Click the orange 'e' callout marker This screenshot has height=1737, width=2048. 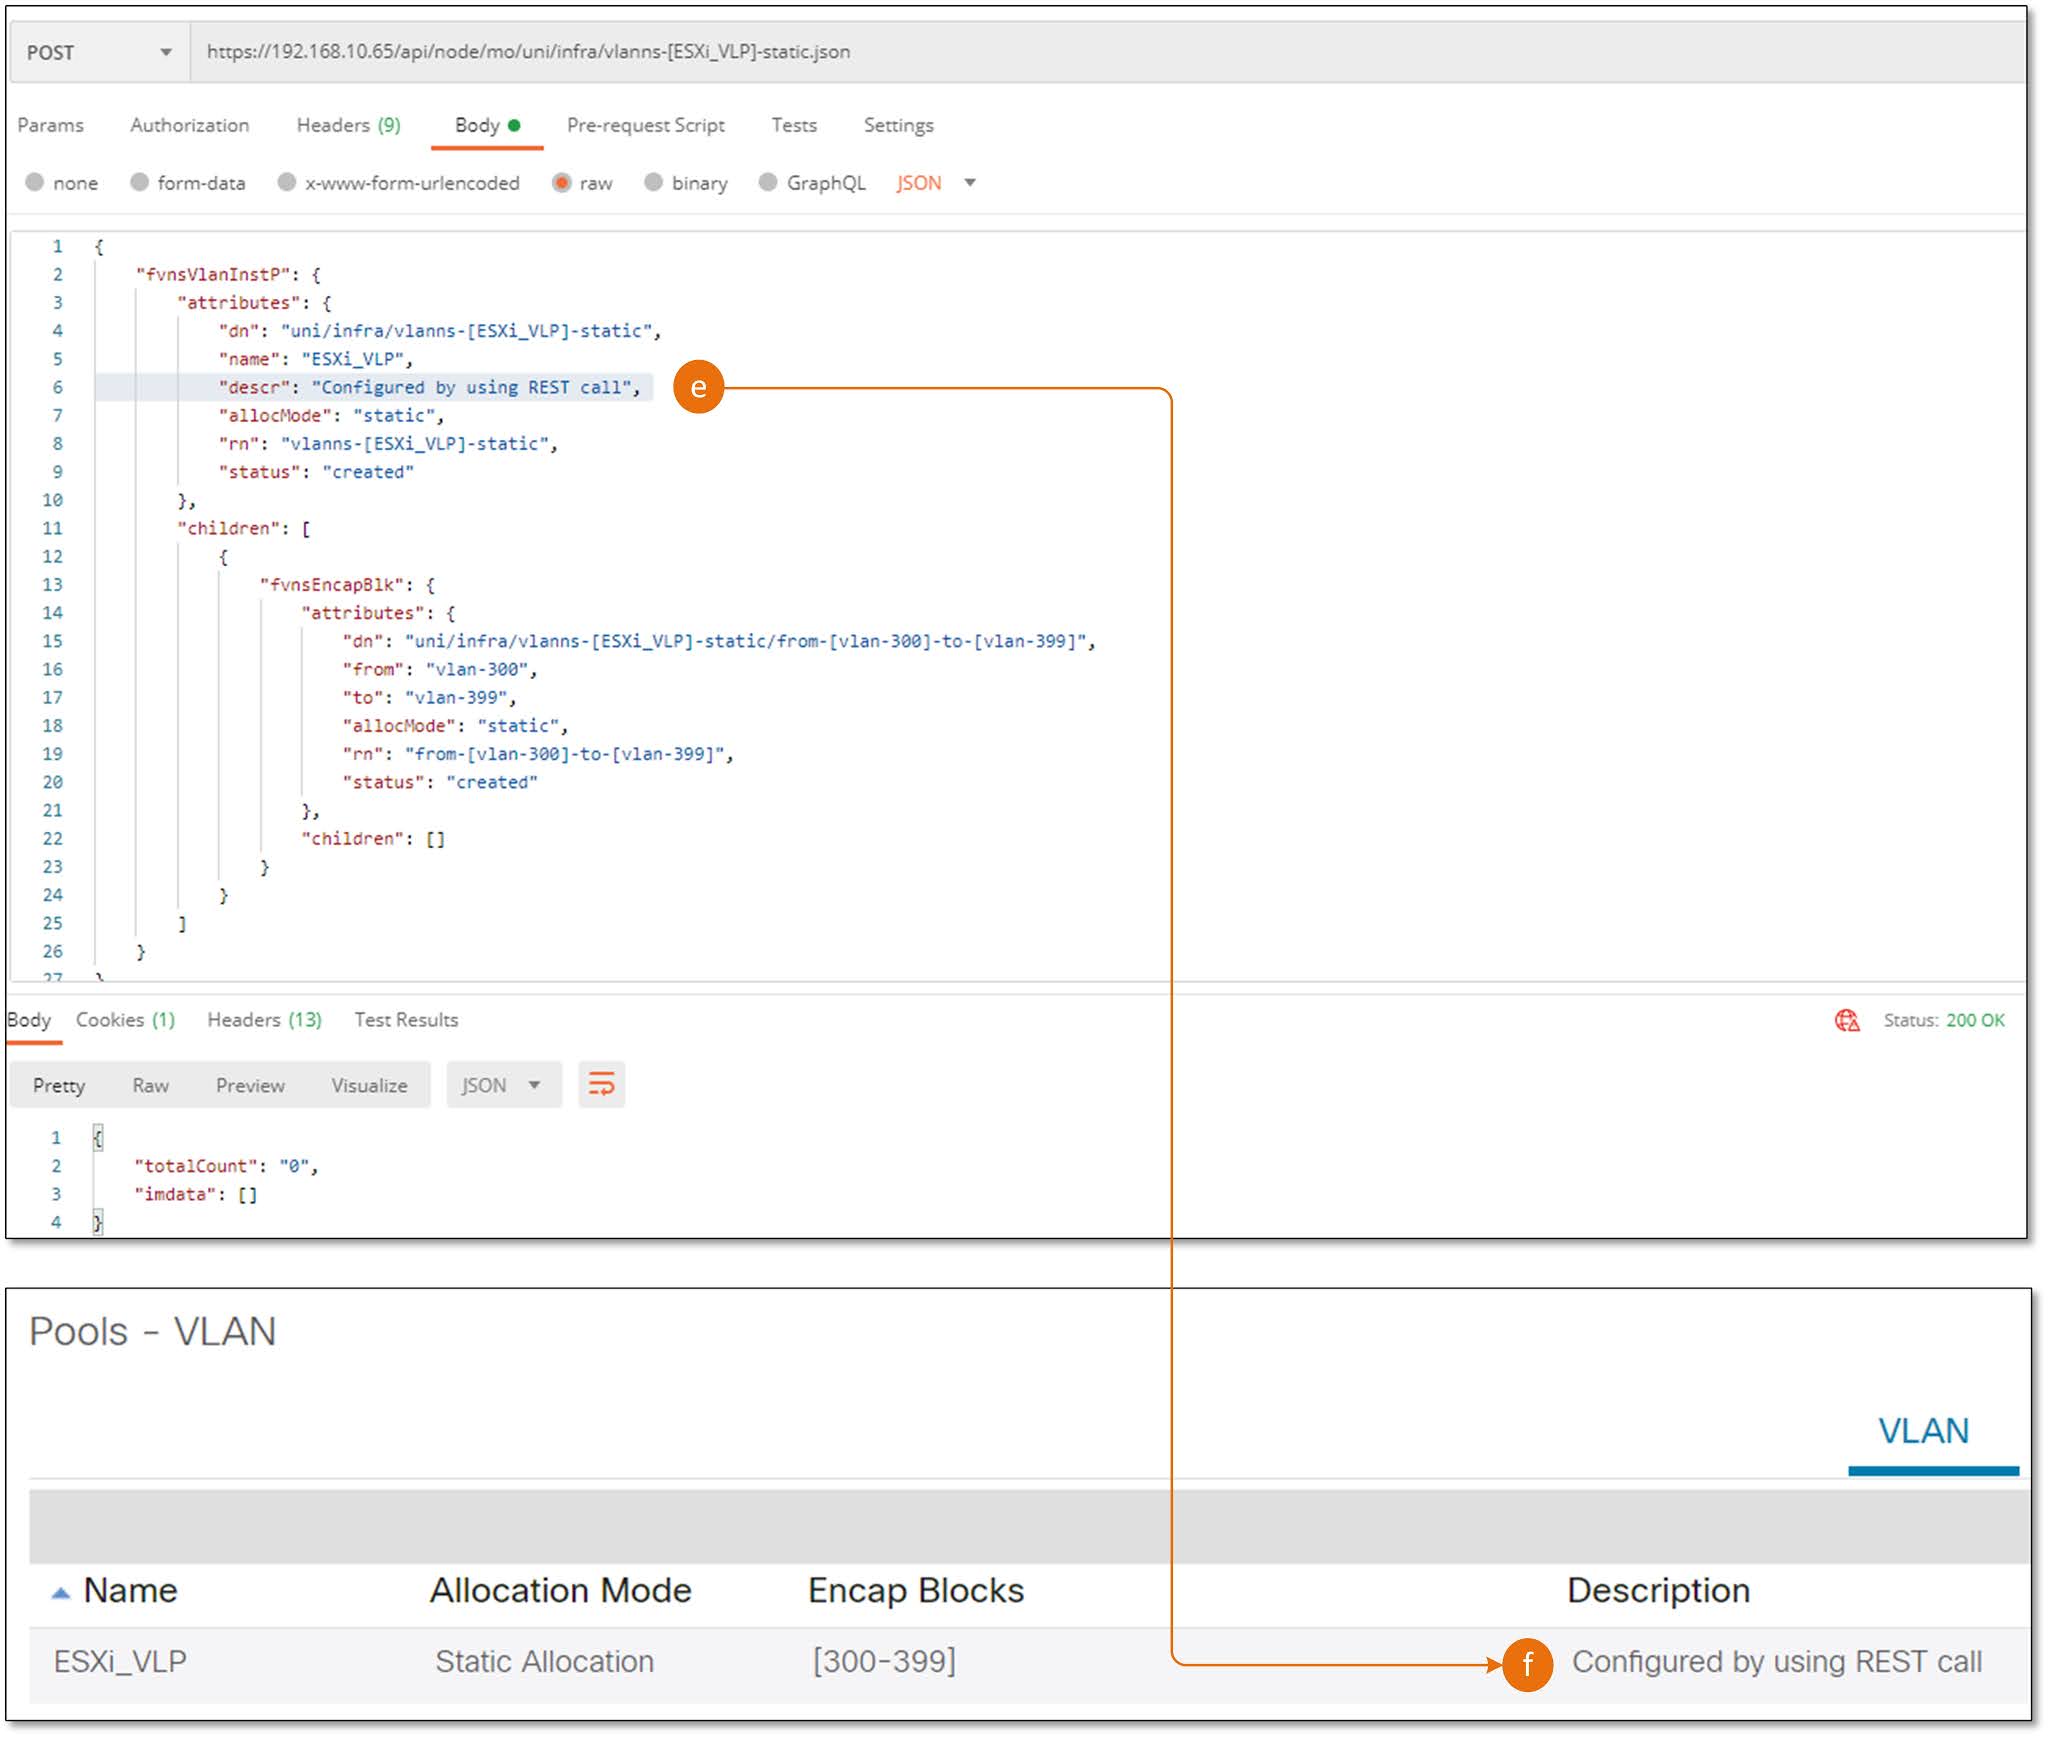(x=698, y=387)
